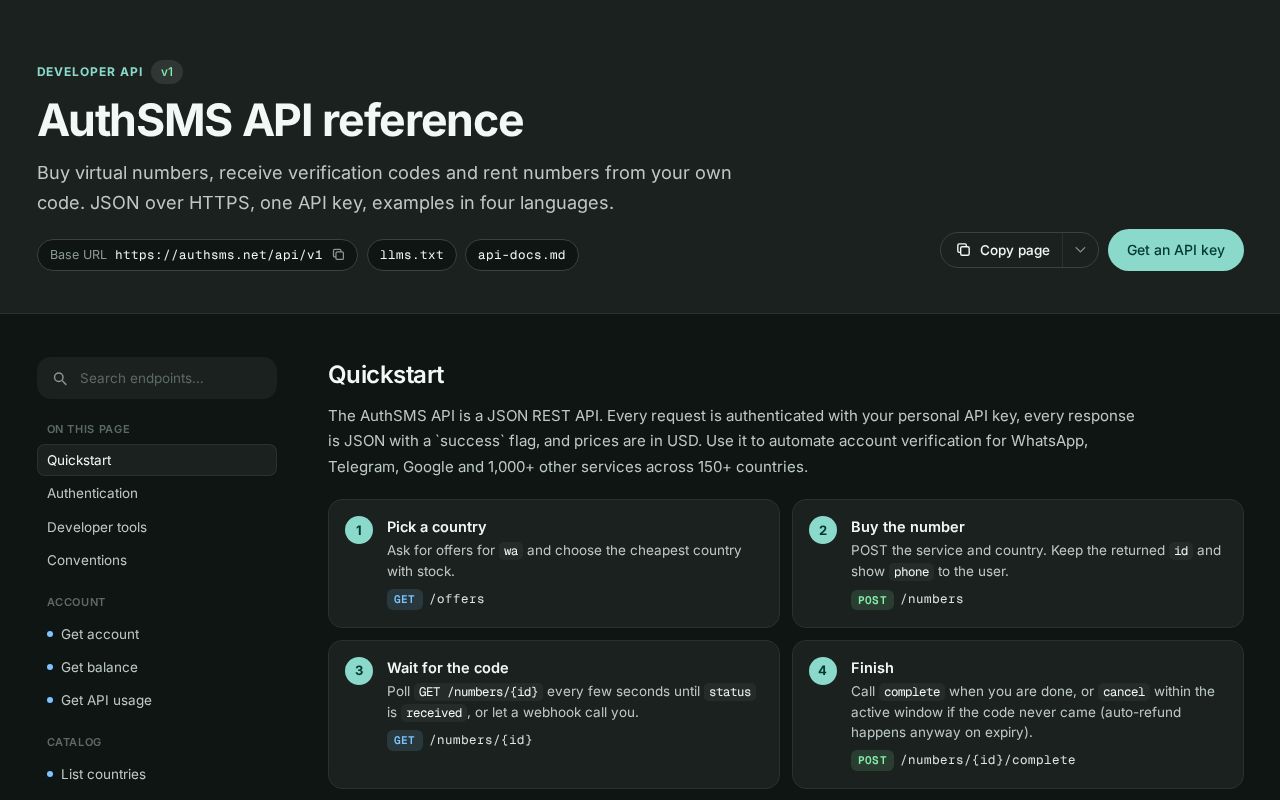Focus the Search endpoints field

157,378
